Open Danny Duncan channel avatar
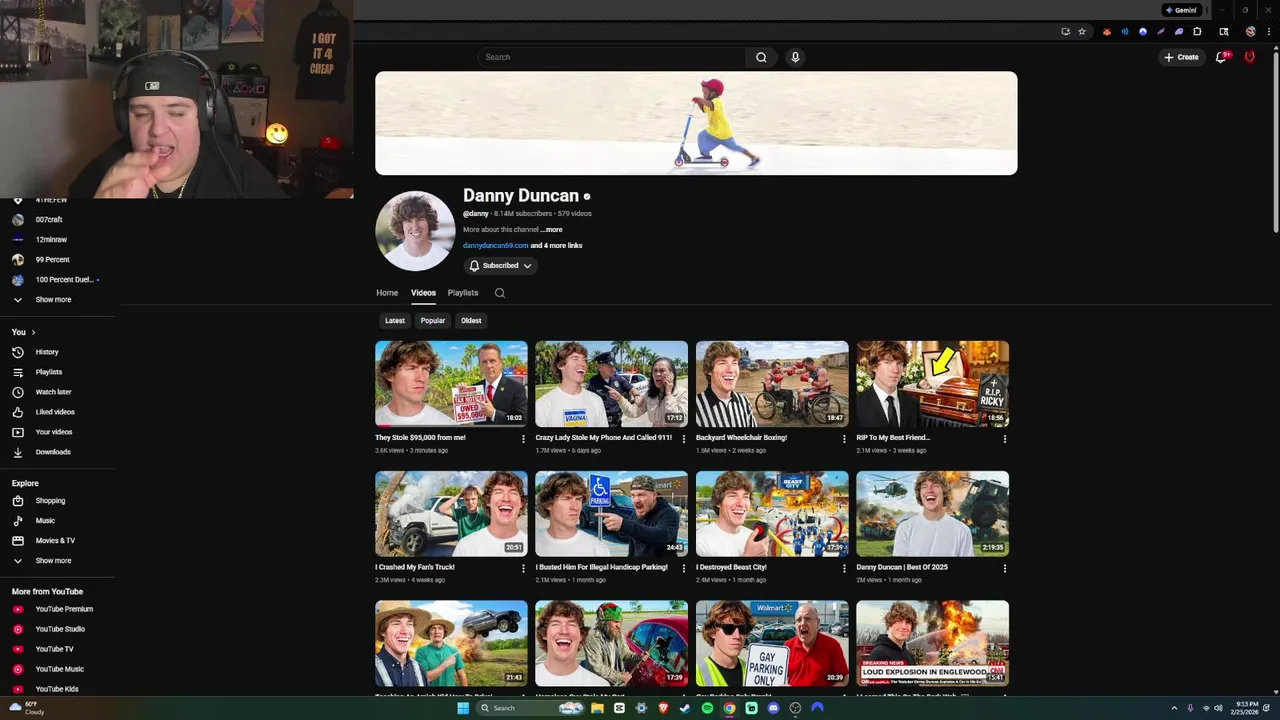The height and width of the screenshot is (720, 1280). [x=415, y=231]
